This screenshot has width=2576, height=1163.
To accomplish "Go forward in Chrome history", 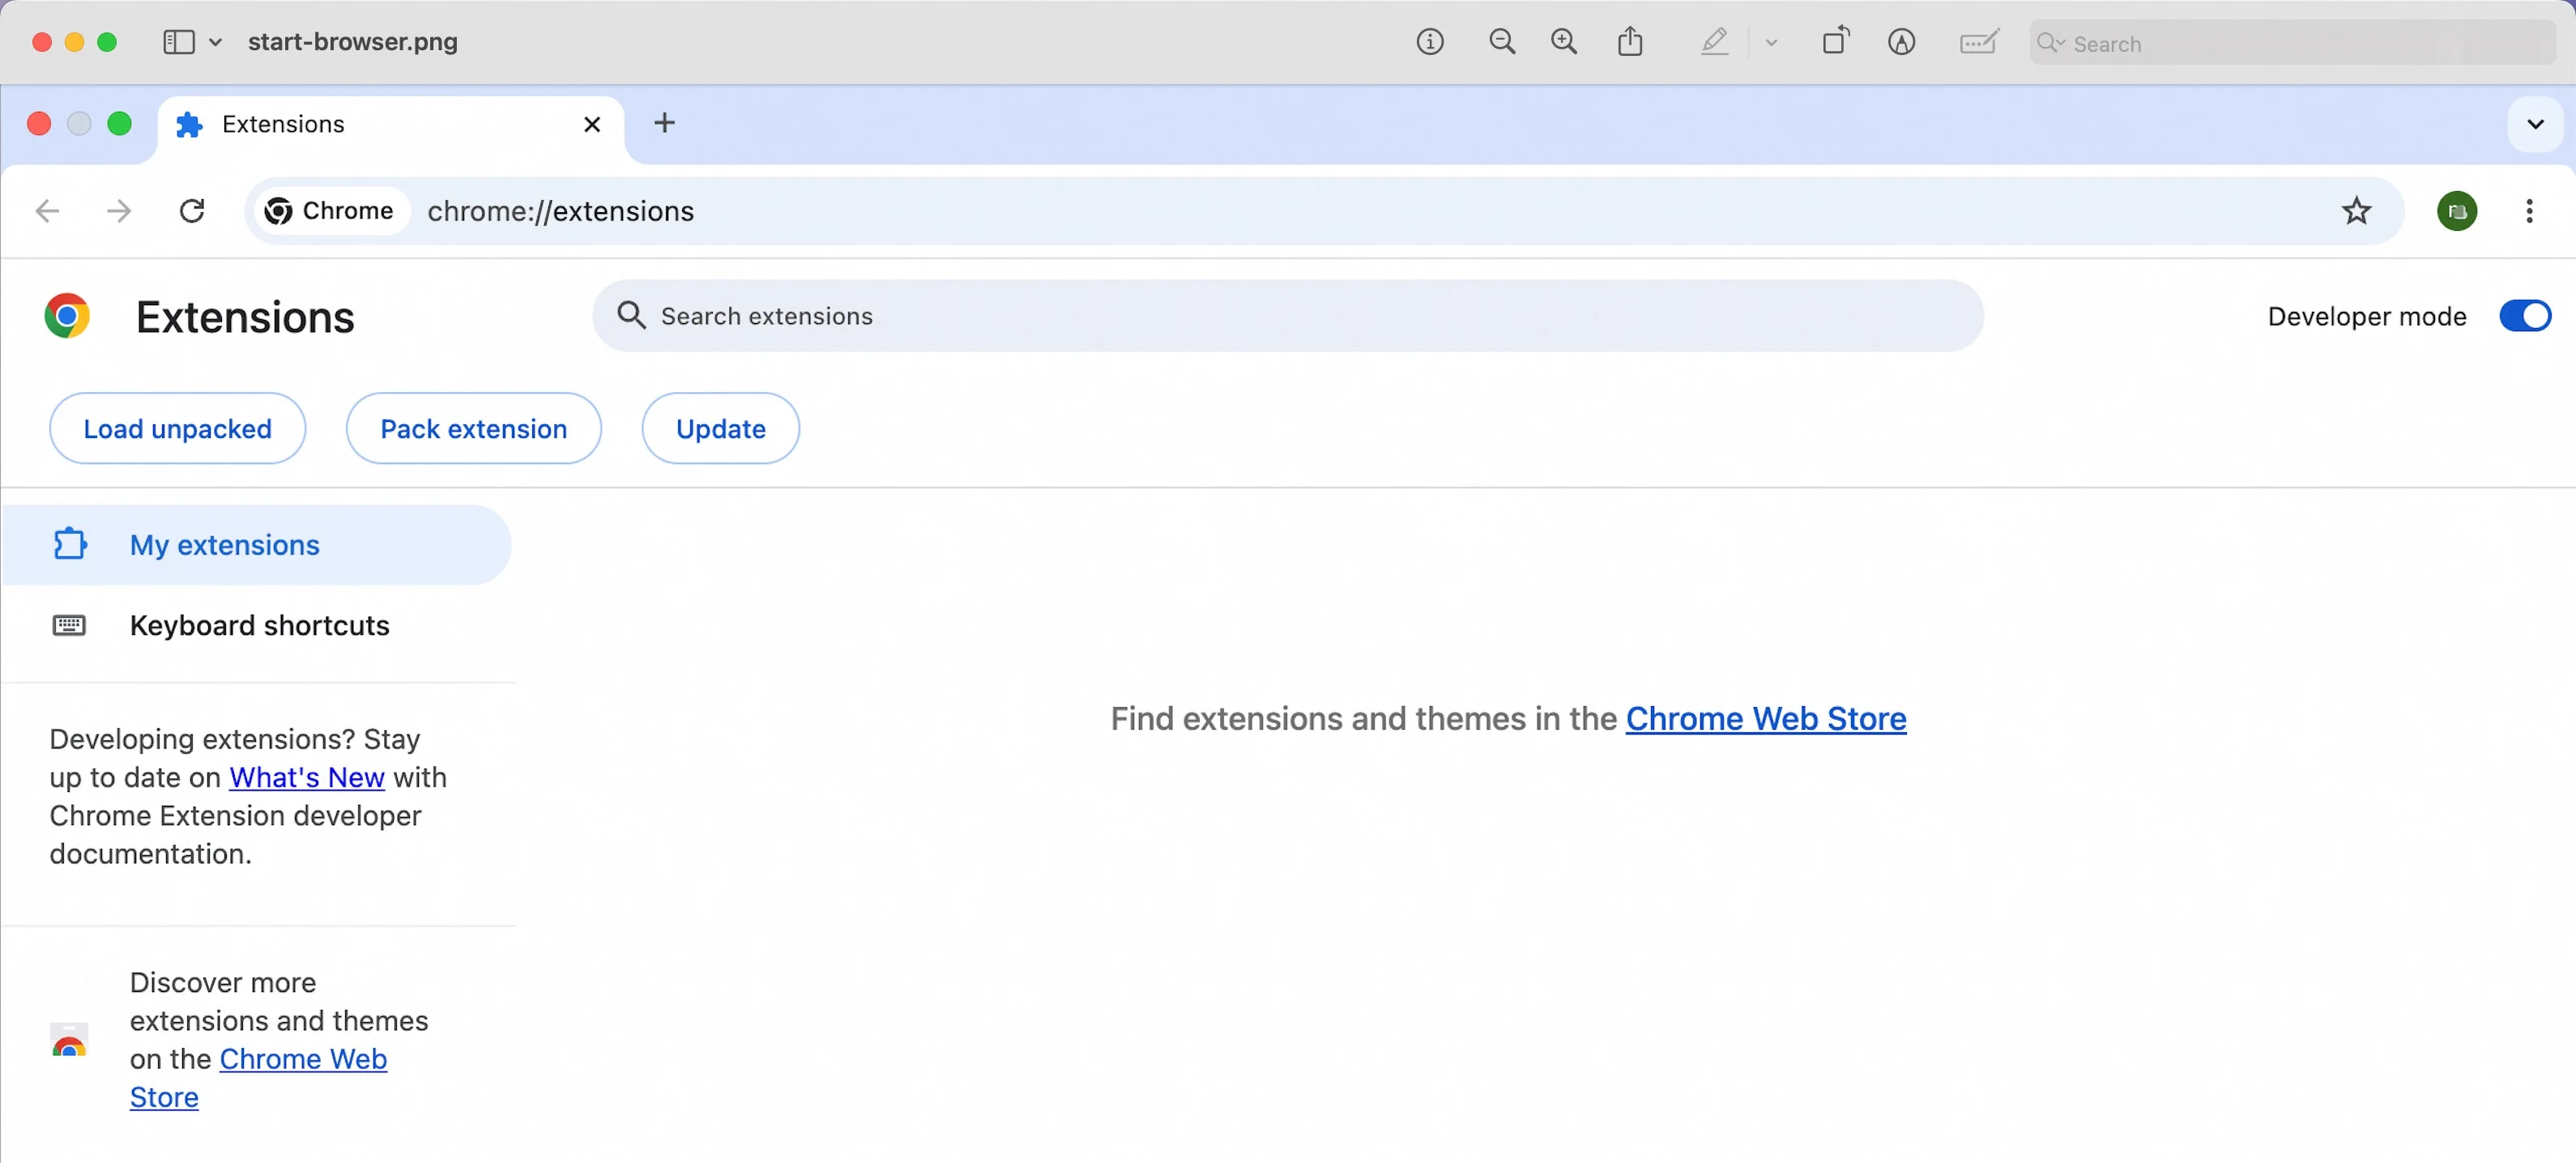I will click(119, 211).
